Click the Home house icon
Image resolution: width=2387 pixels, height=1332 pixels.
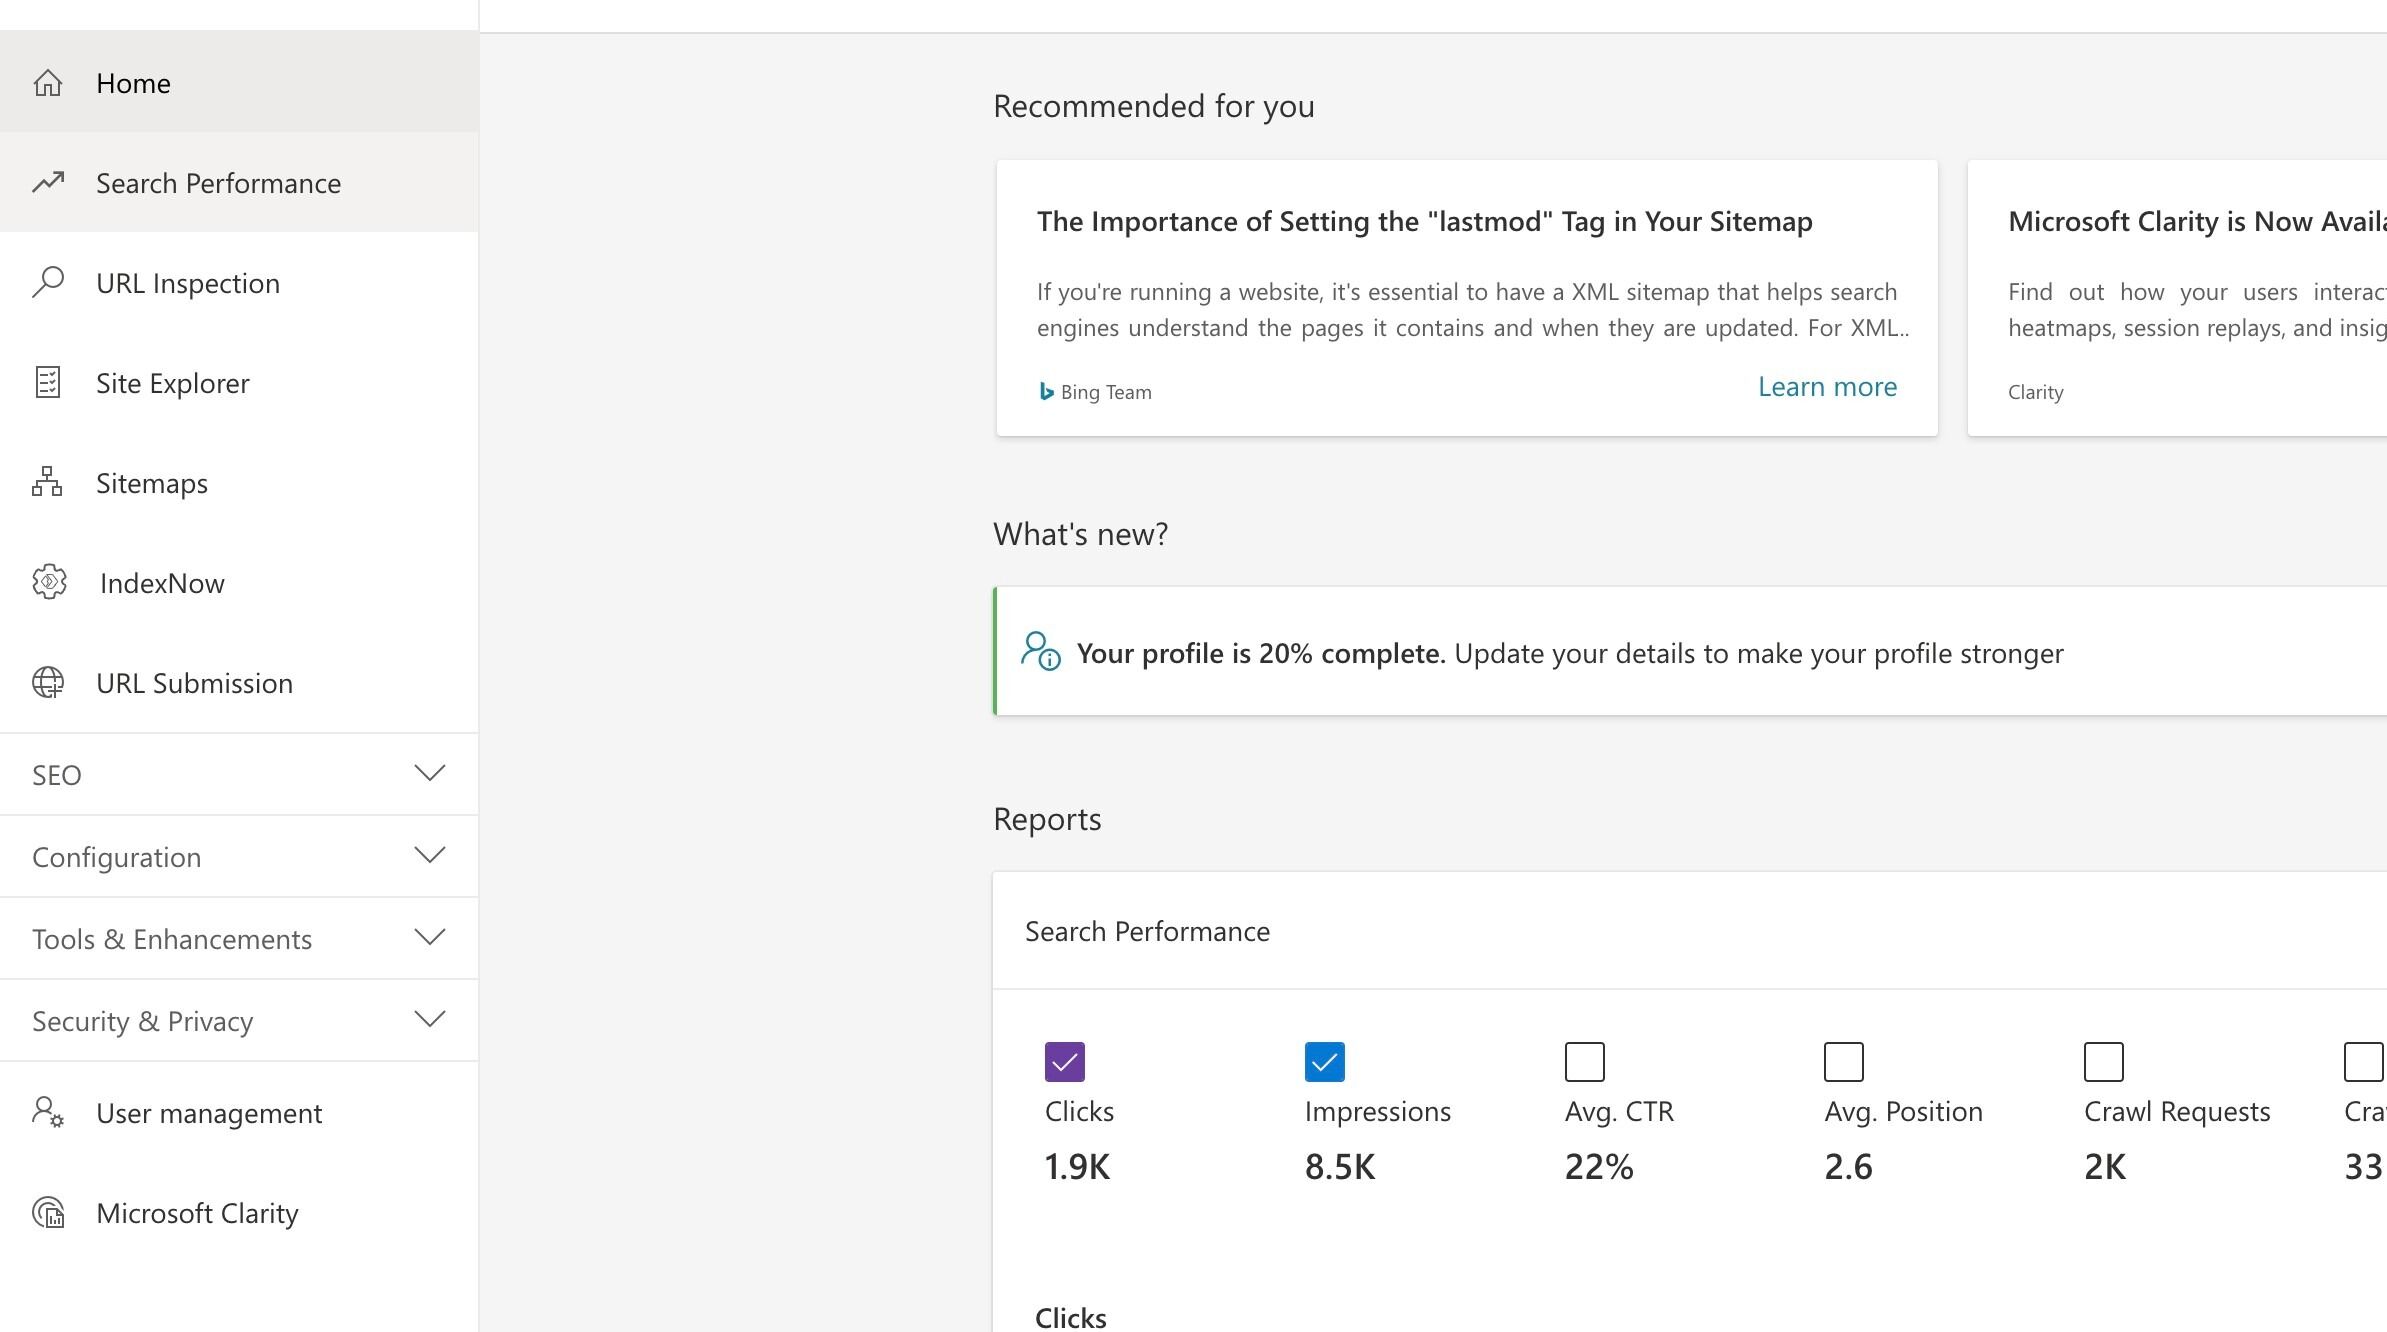pyautogui.click(x=48, y=83)
